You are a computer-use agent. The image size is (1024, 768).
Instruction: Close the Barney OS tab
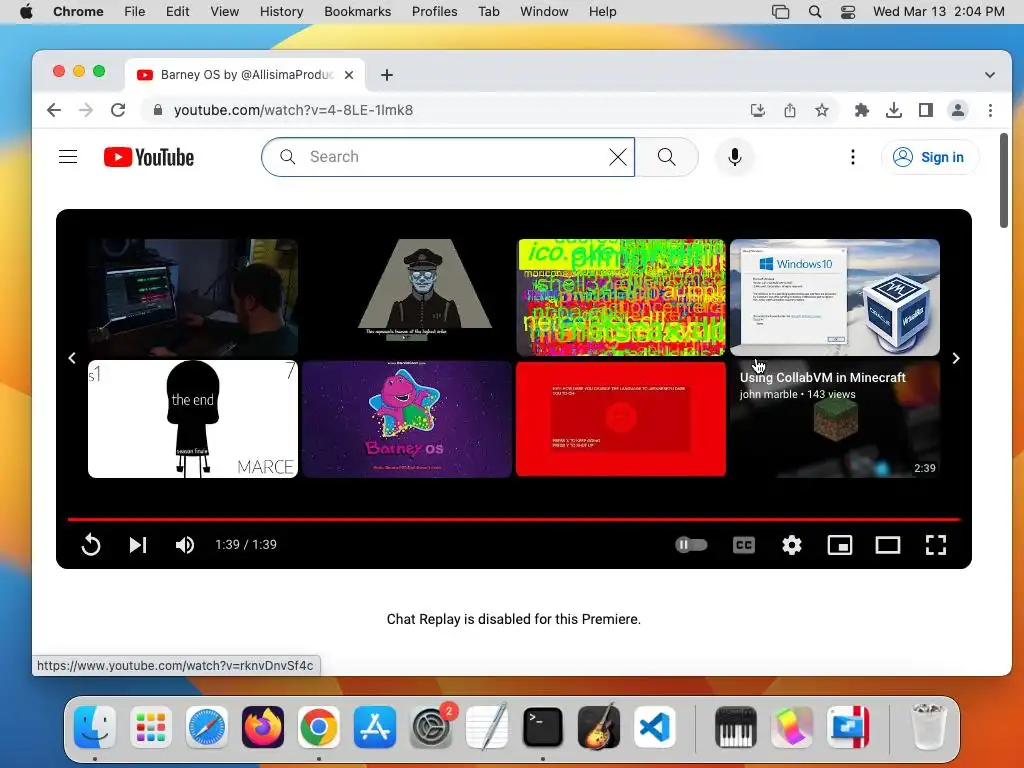[x=349, y=75]
